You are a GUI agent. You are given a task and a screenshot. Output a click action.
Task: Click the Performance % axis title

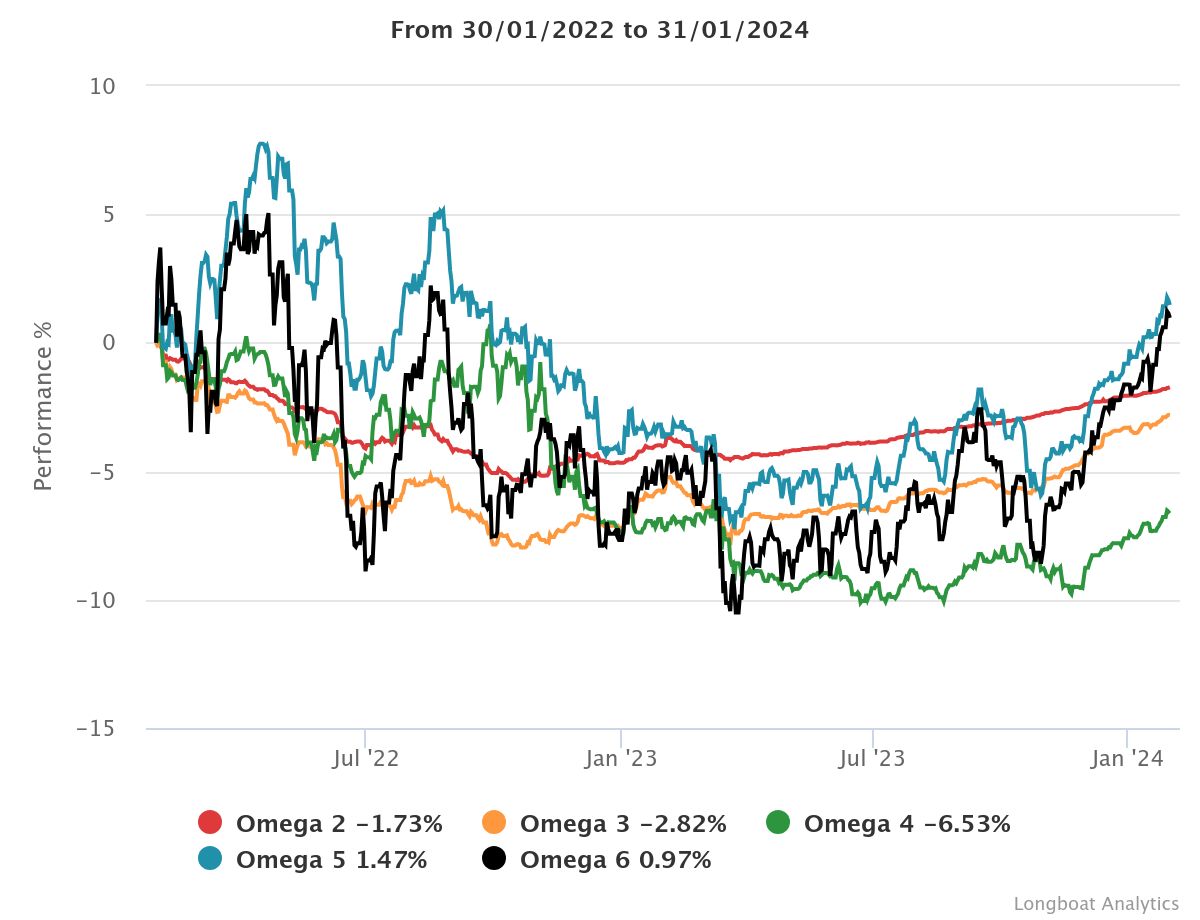tap(43, 407)
